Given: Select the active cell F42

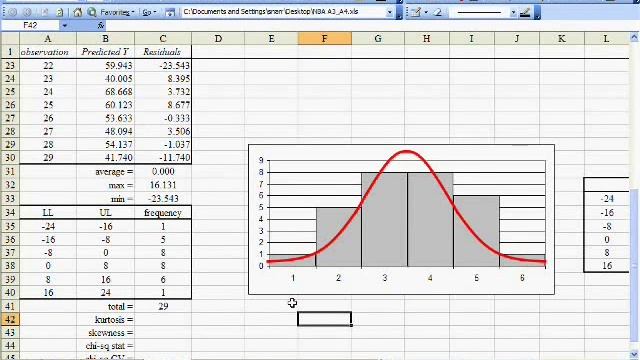Looking at the screenshot, I should pyautogui.click(x=324, y=319).
